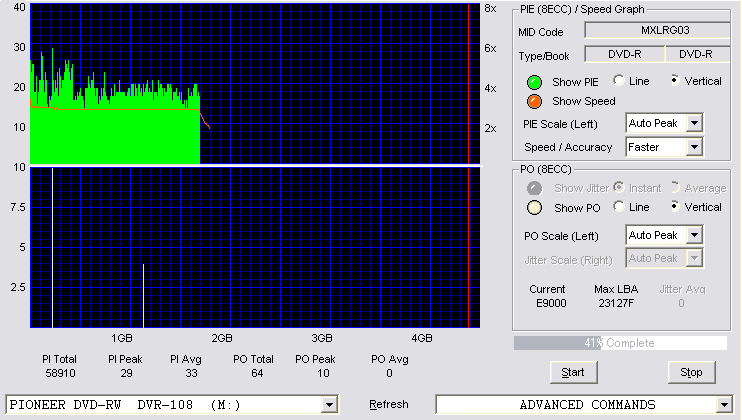
Task: Click the grayed Show Jitter indicator
Action: [x=534, y=188]
